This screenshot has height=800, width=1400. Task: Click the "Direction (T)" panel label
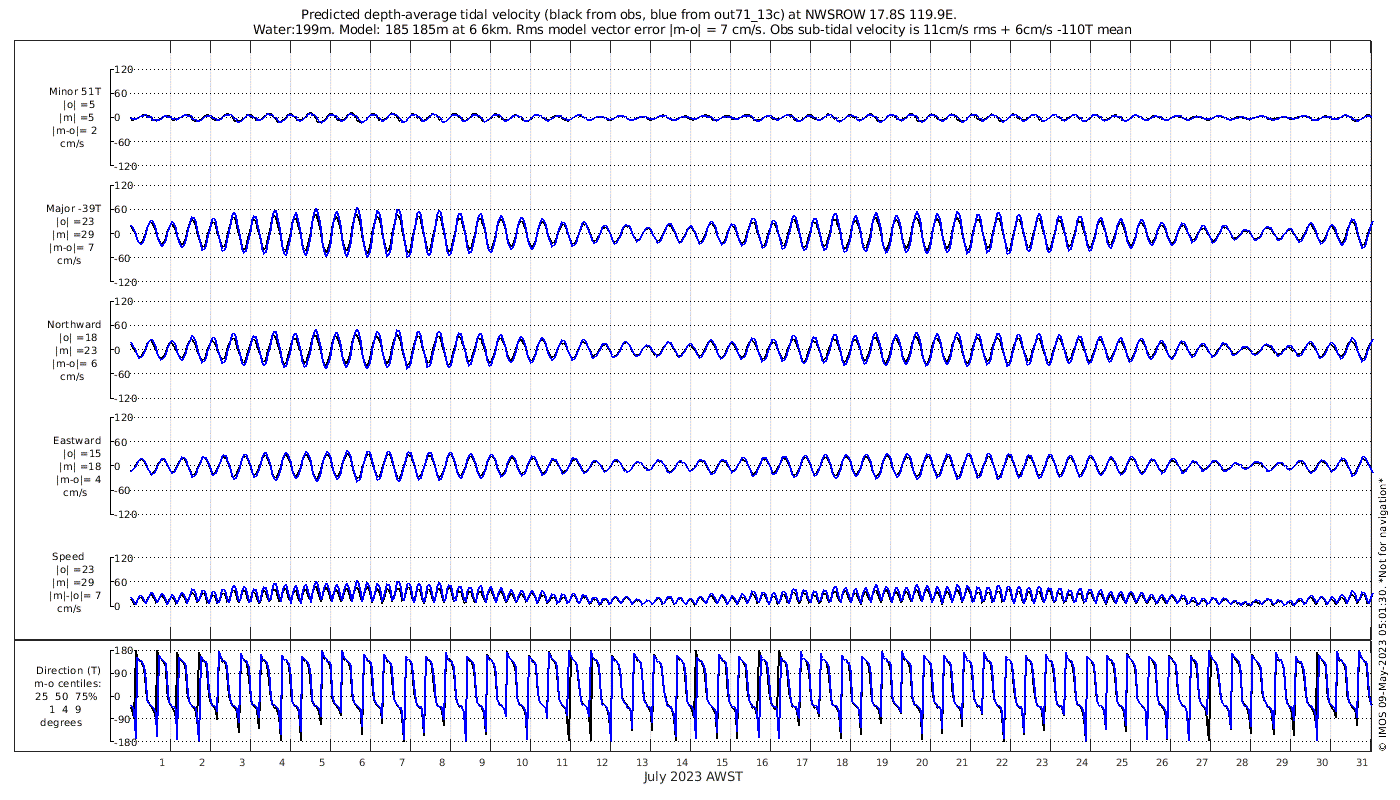tap(68, 671)
